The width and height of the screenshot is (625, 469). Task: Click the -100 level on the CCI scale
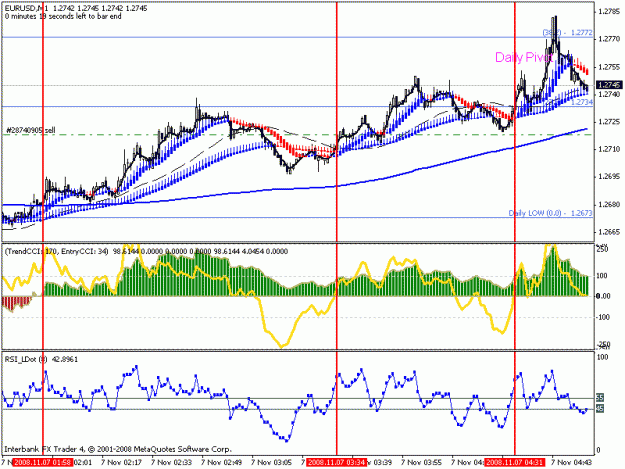pyautogui.click(x=602, y=317)
